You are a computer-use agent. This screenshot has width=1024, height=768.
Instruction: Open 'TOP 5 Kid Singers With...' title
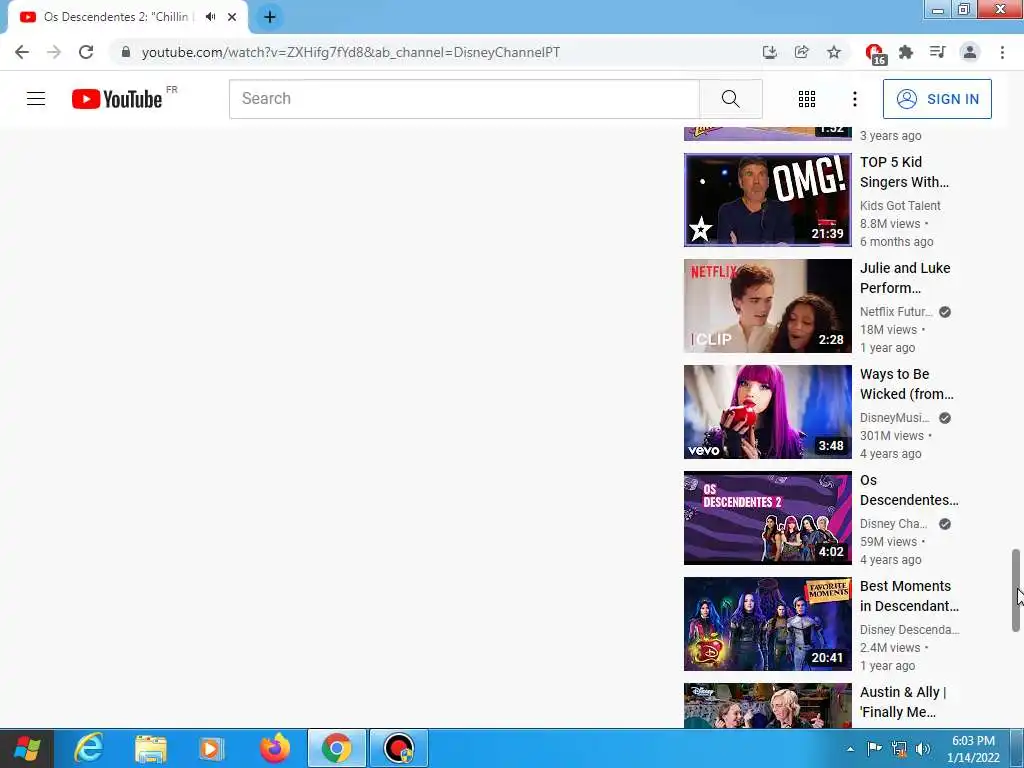904,172
